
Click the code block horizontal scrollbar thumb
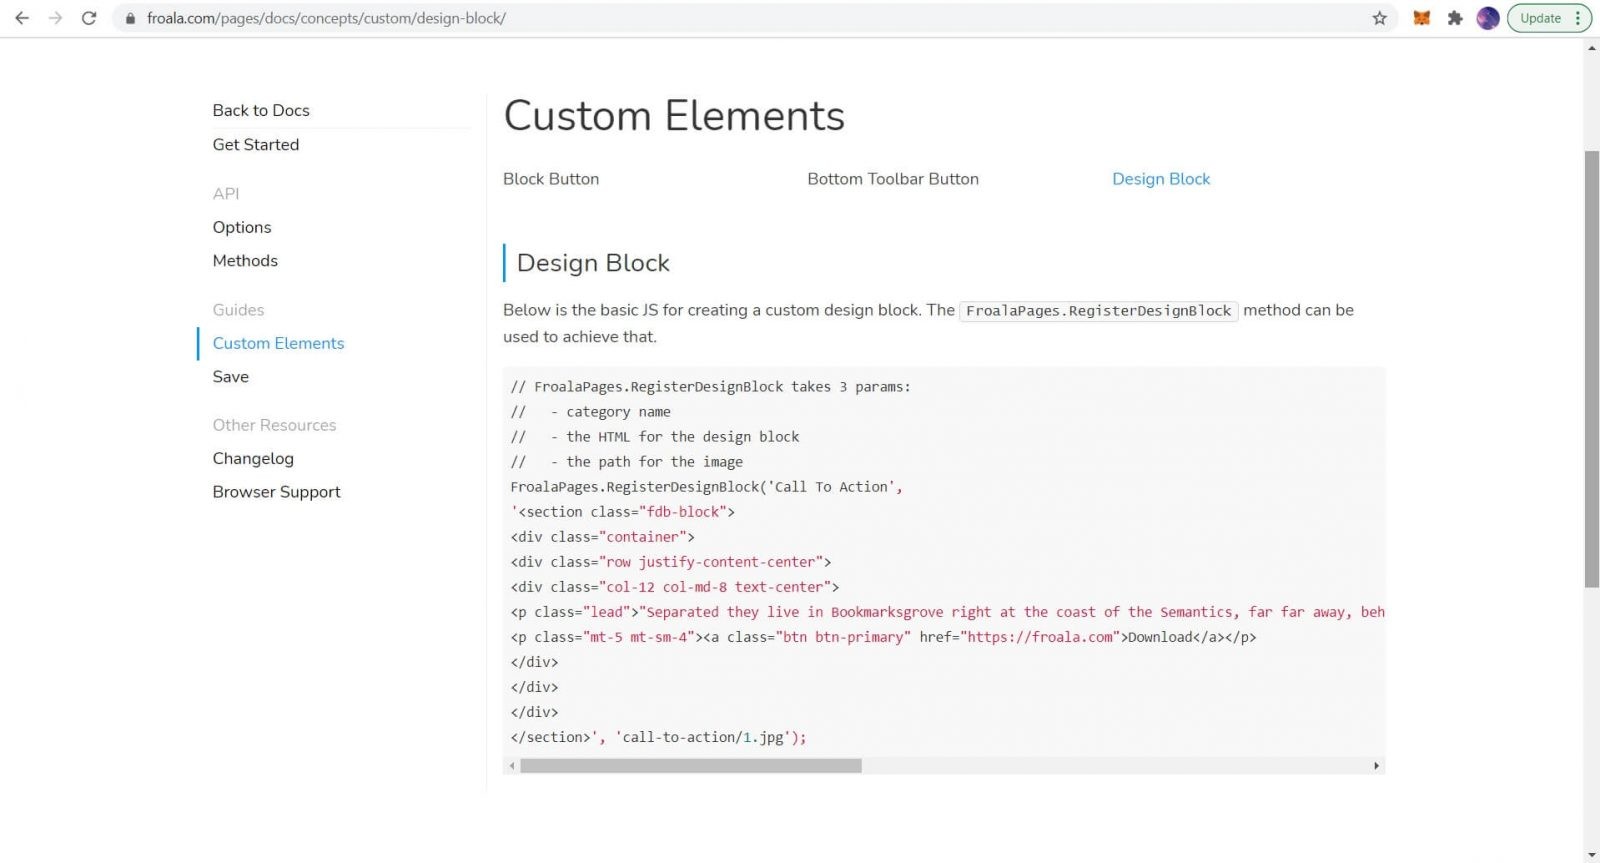click(x=691, y=766)
